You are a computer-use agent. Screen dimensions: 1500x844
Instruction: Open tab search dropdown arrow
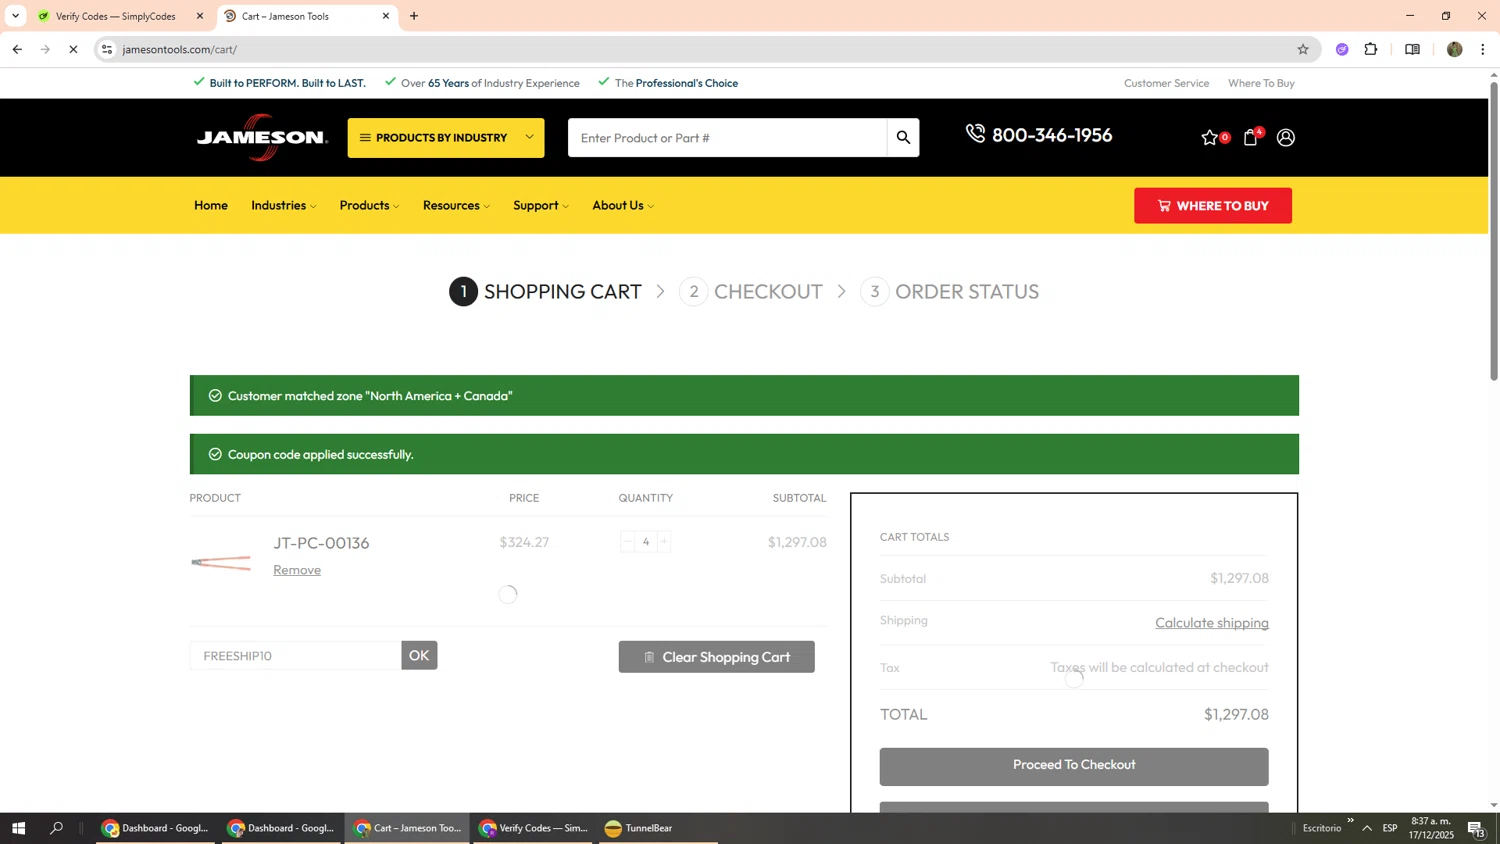(15, 16)
